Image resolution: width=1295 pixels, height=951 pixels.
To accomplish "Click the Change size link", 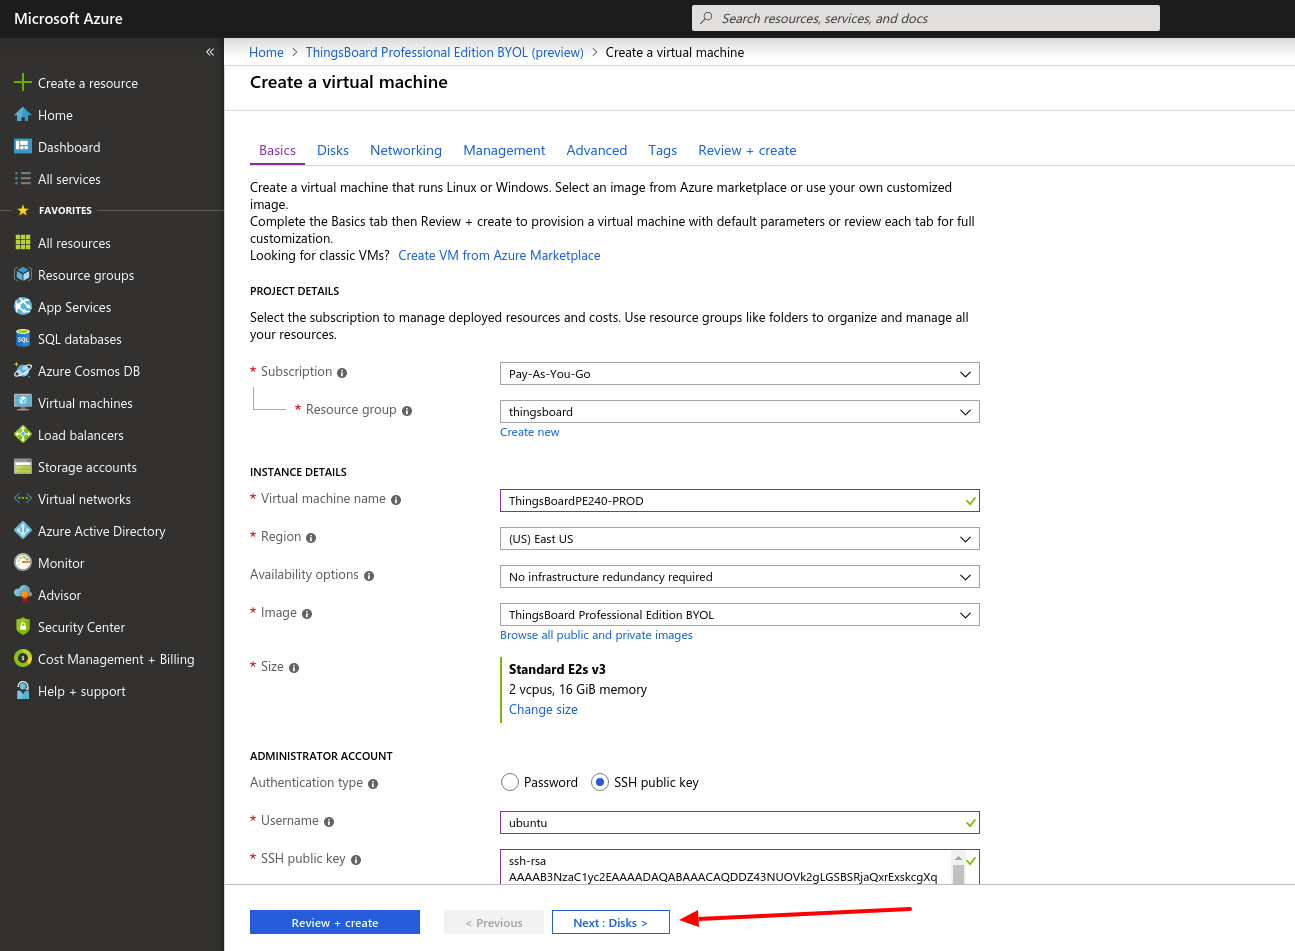I will [543, 709].
